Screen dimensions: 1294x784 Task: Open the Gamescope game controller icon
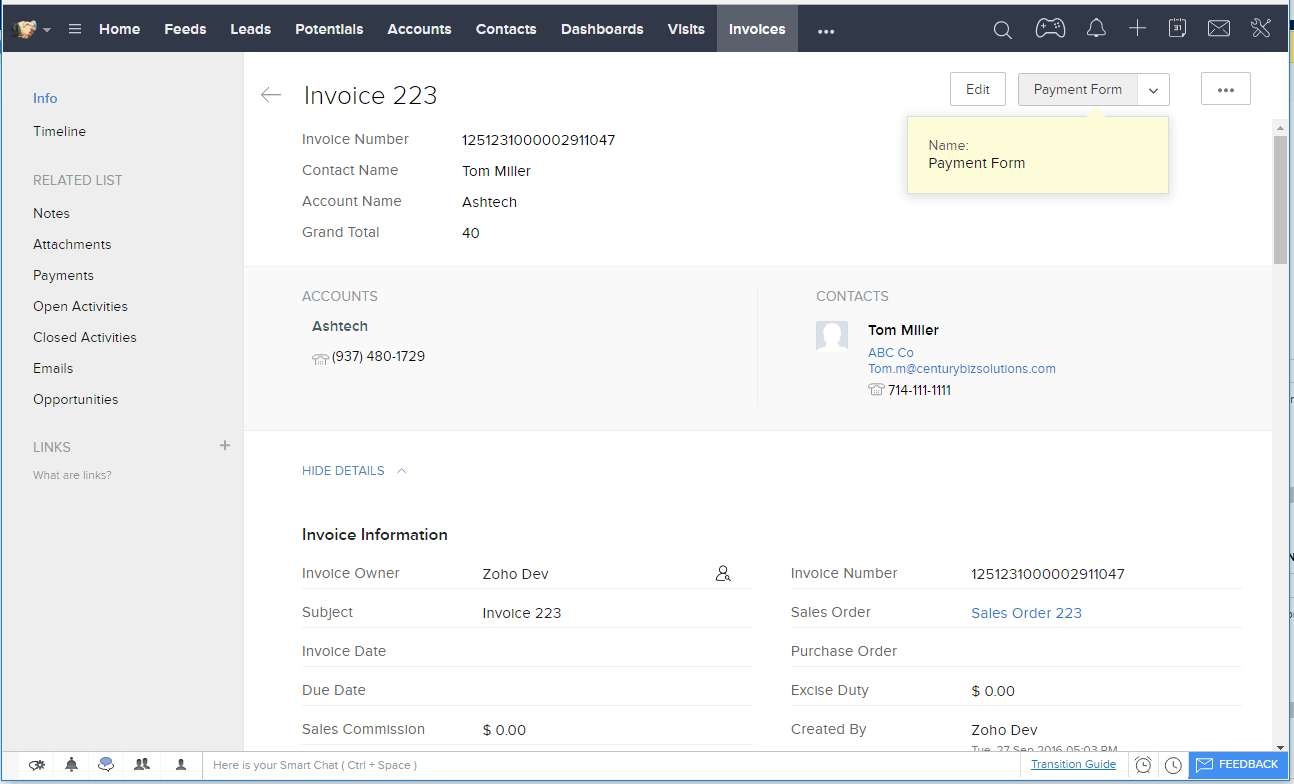(1050, 29)
